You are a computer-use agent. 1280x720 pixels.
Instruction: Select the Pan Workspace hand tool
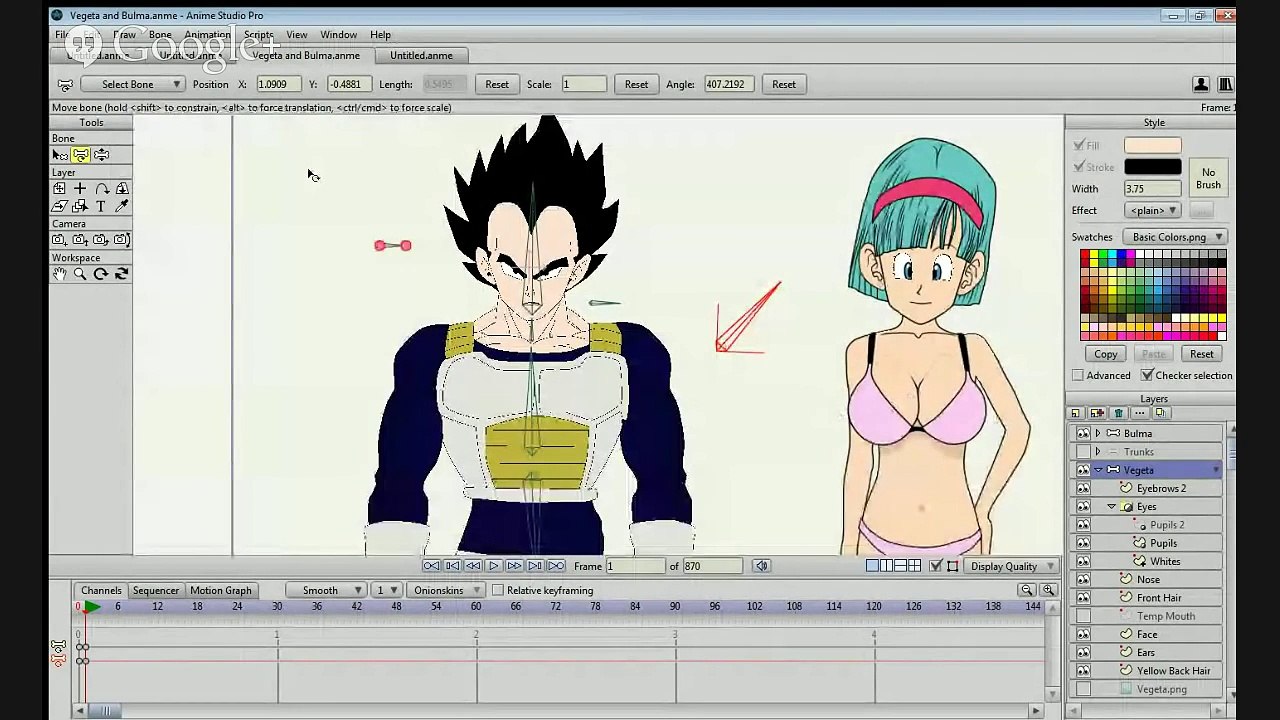click(60, 274)
